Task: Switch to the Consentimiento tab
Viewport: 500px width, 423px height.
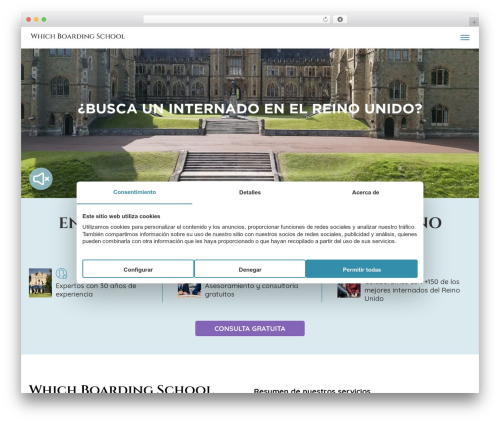Action: click(x=134, y=192)
